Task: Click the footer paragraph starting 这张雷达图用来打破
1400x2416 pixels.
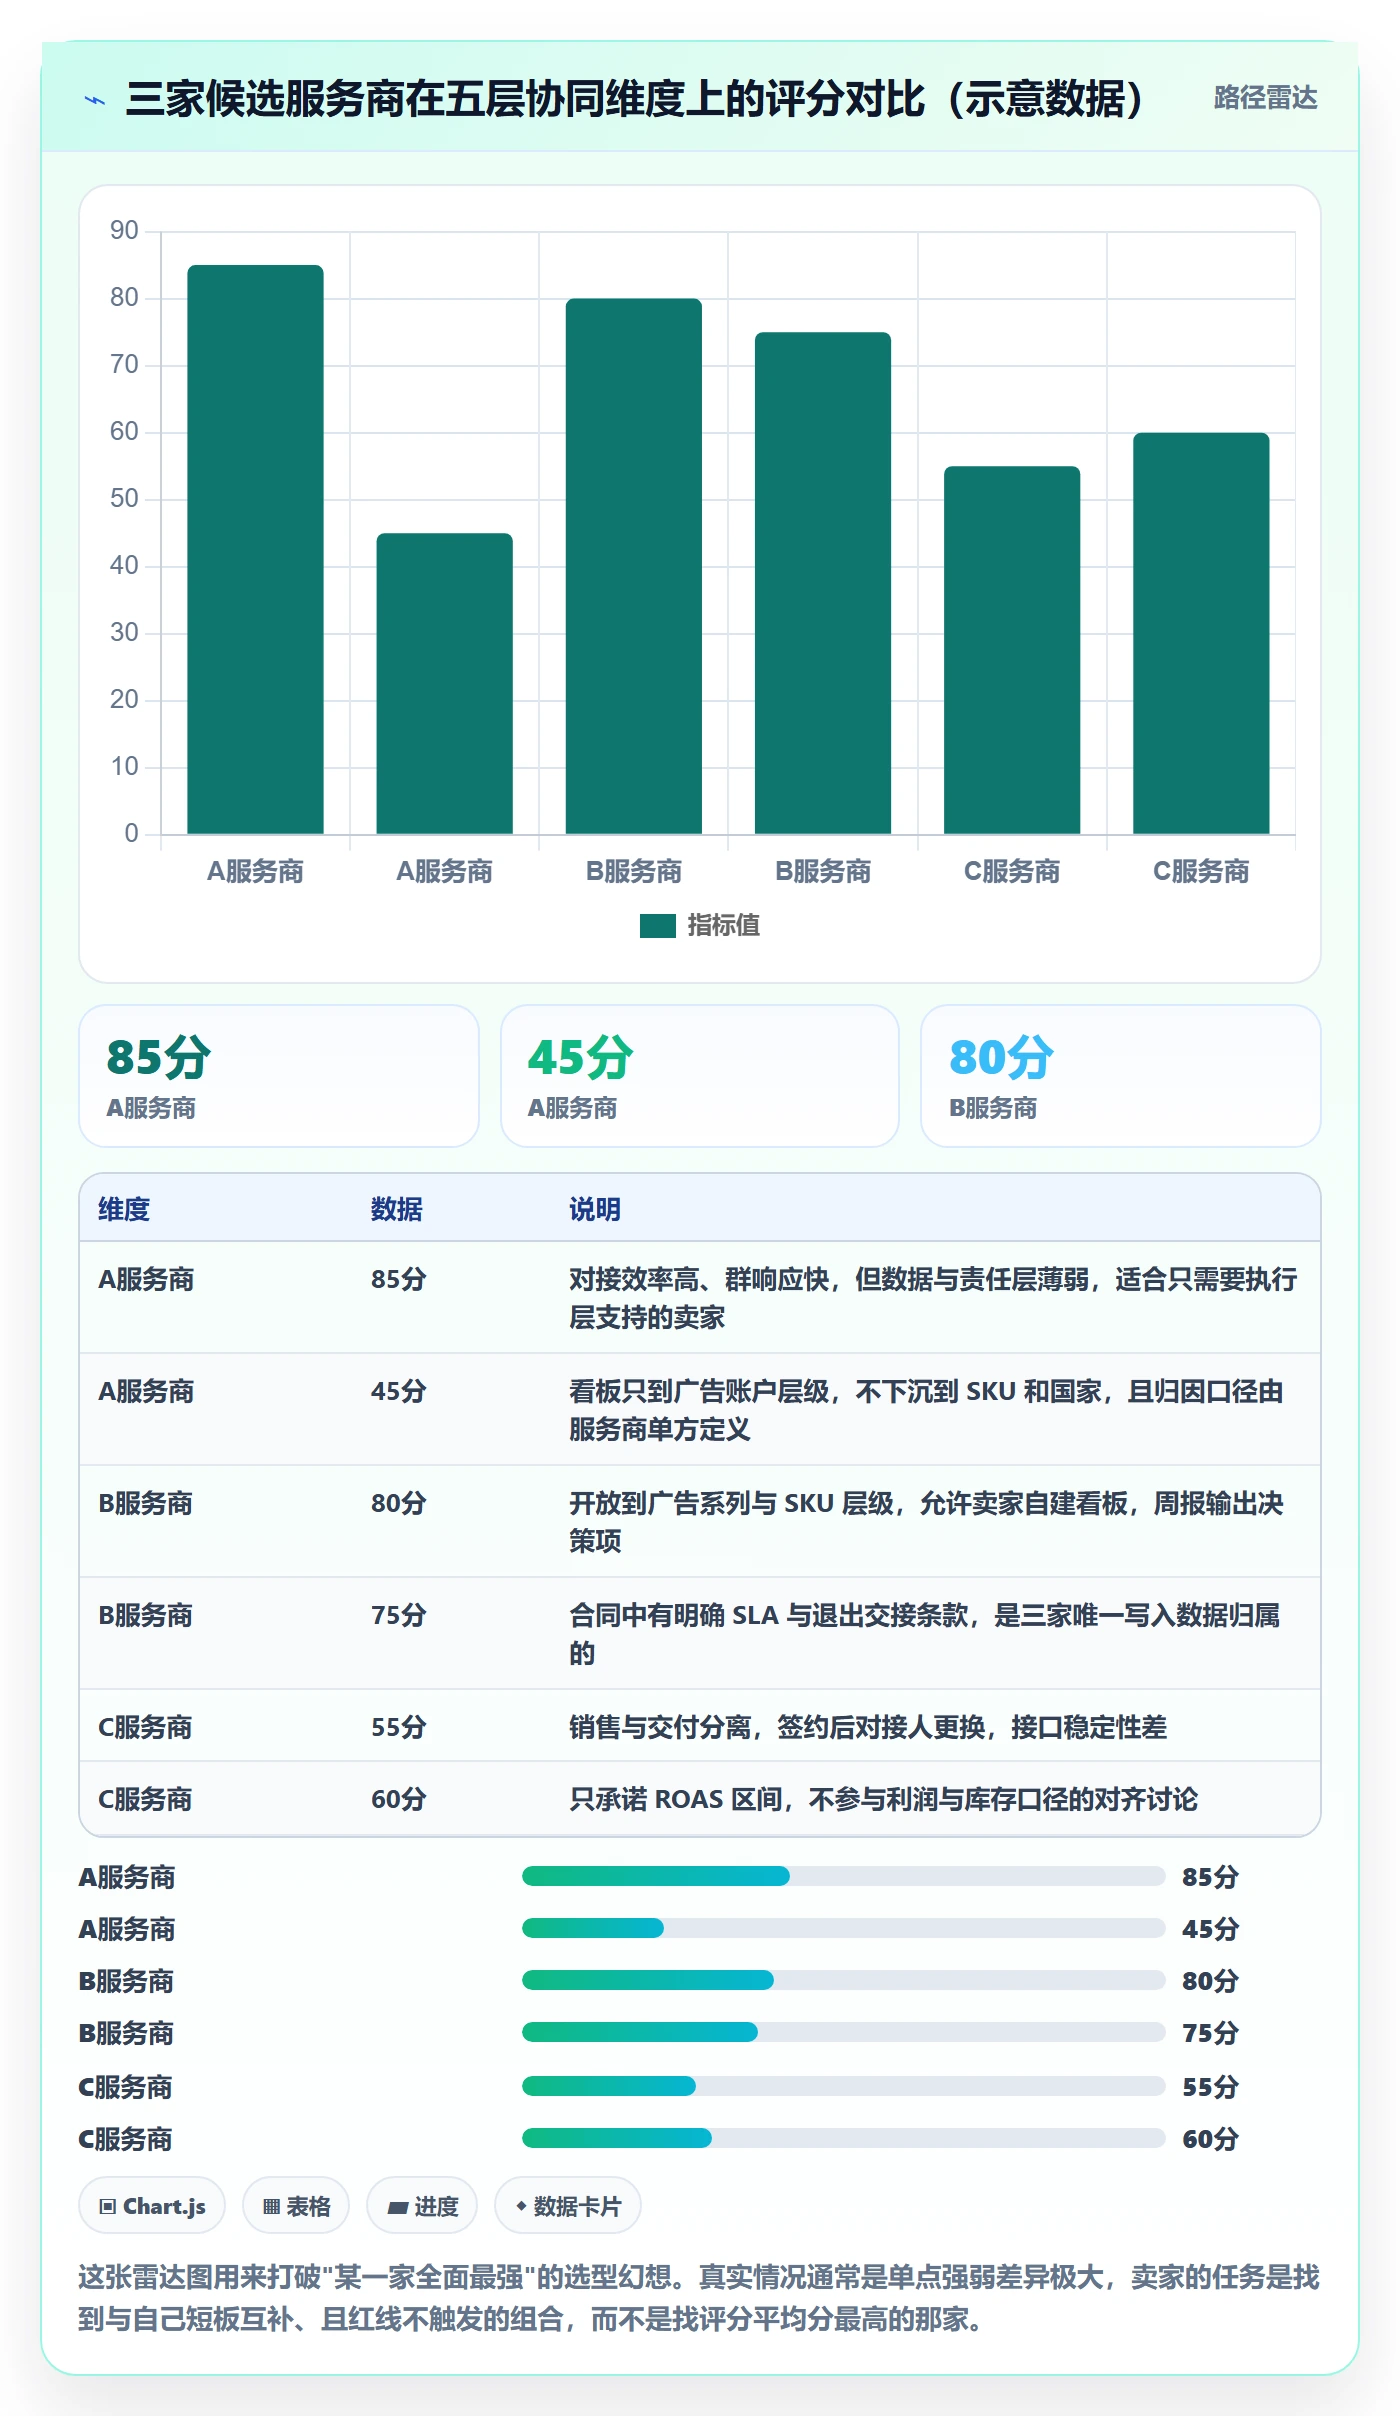Action: click(699, 2298)
